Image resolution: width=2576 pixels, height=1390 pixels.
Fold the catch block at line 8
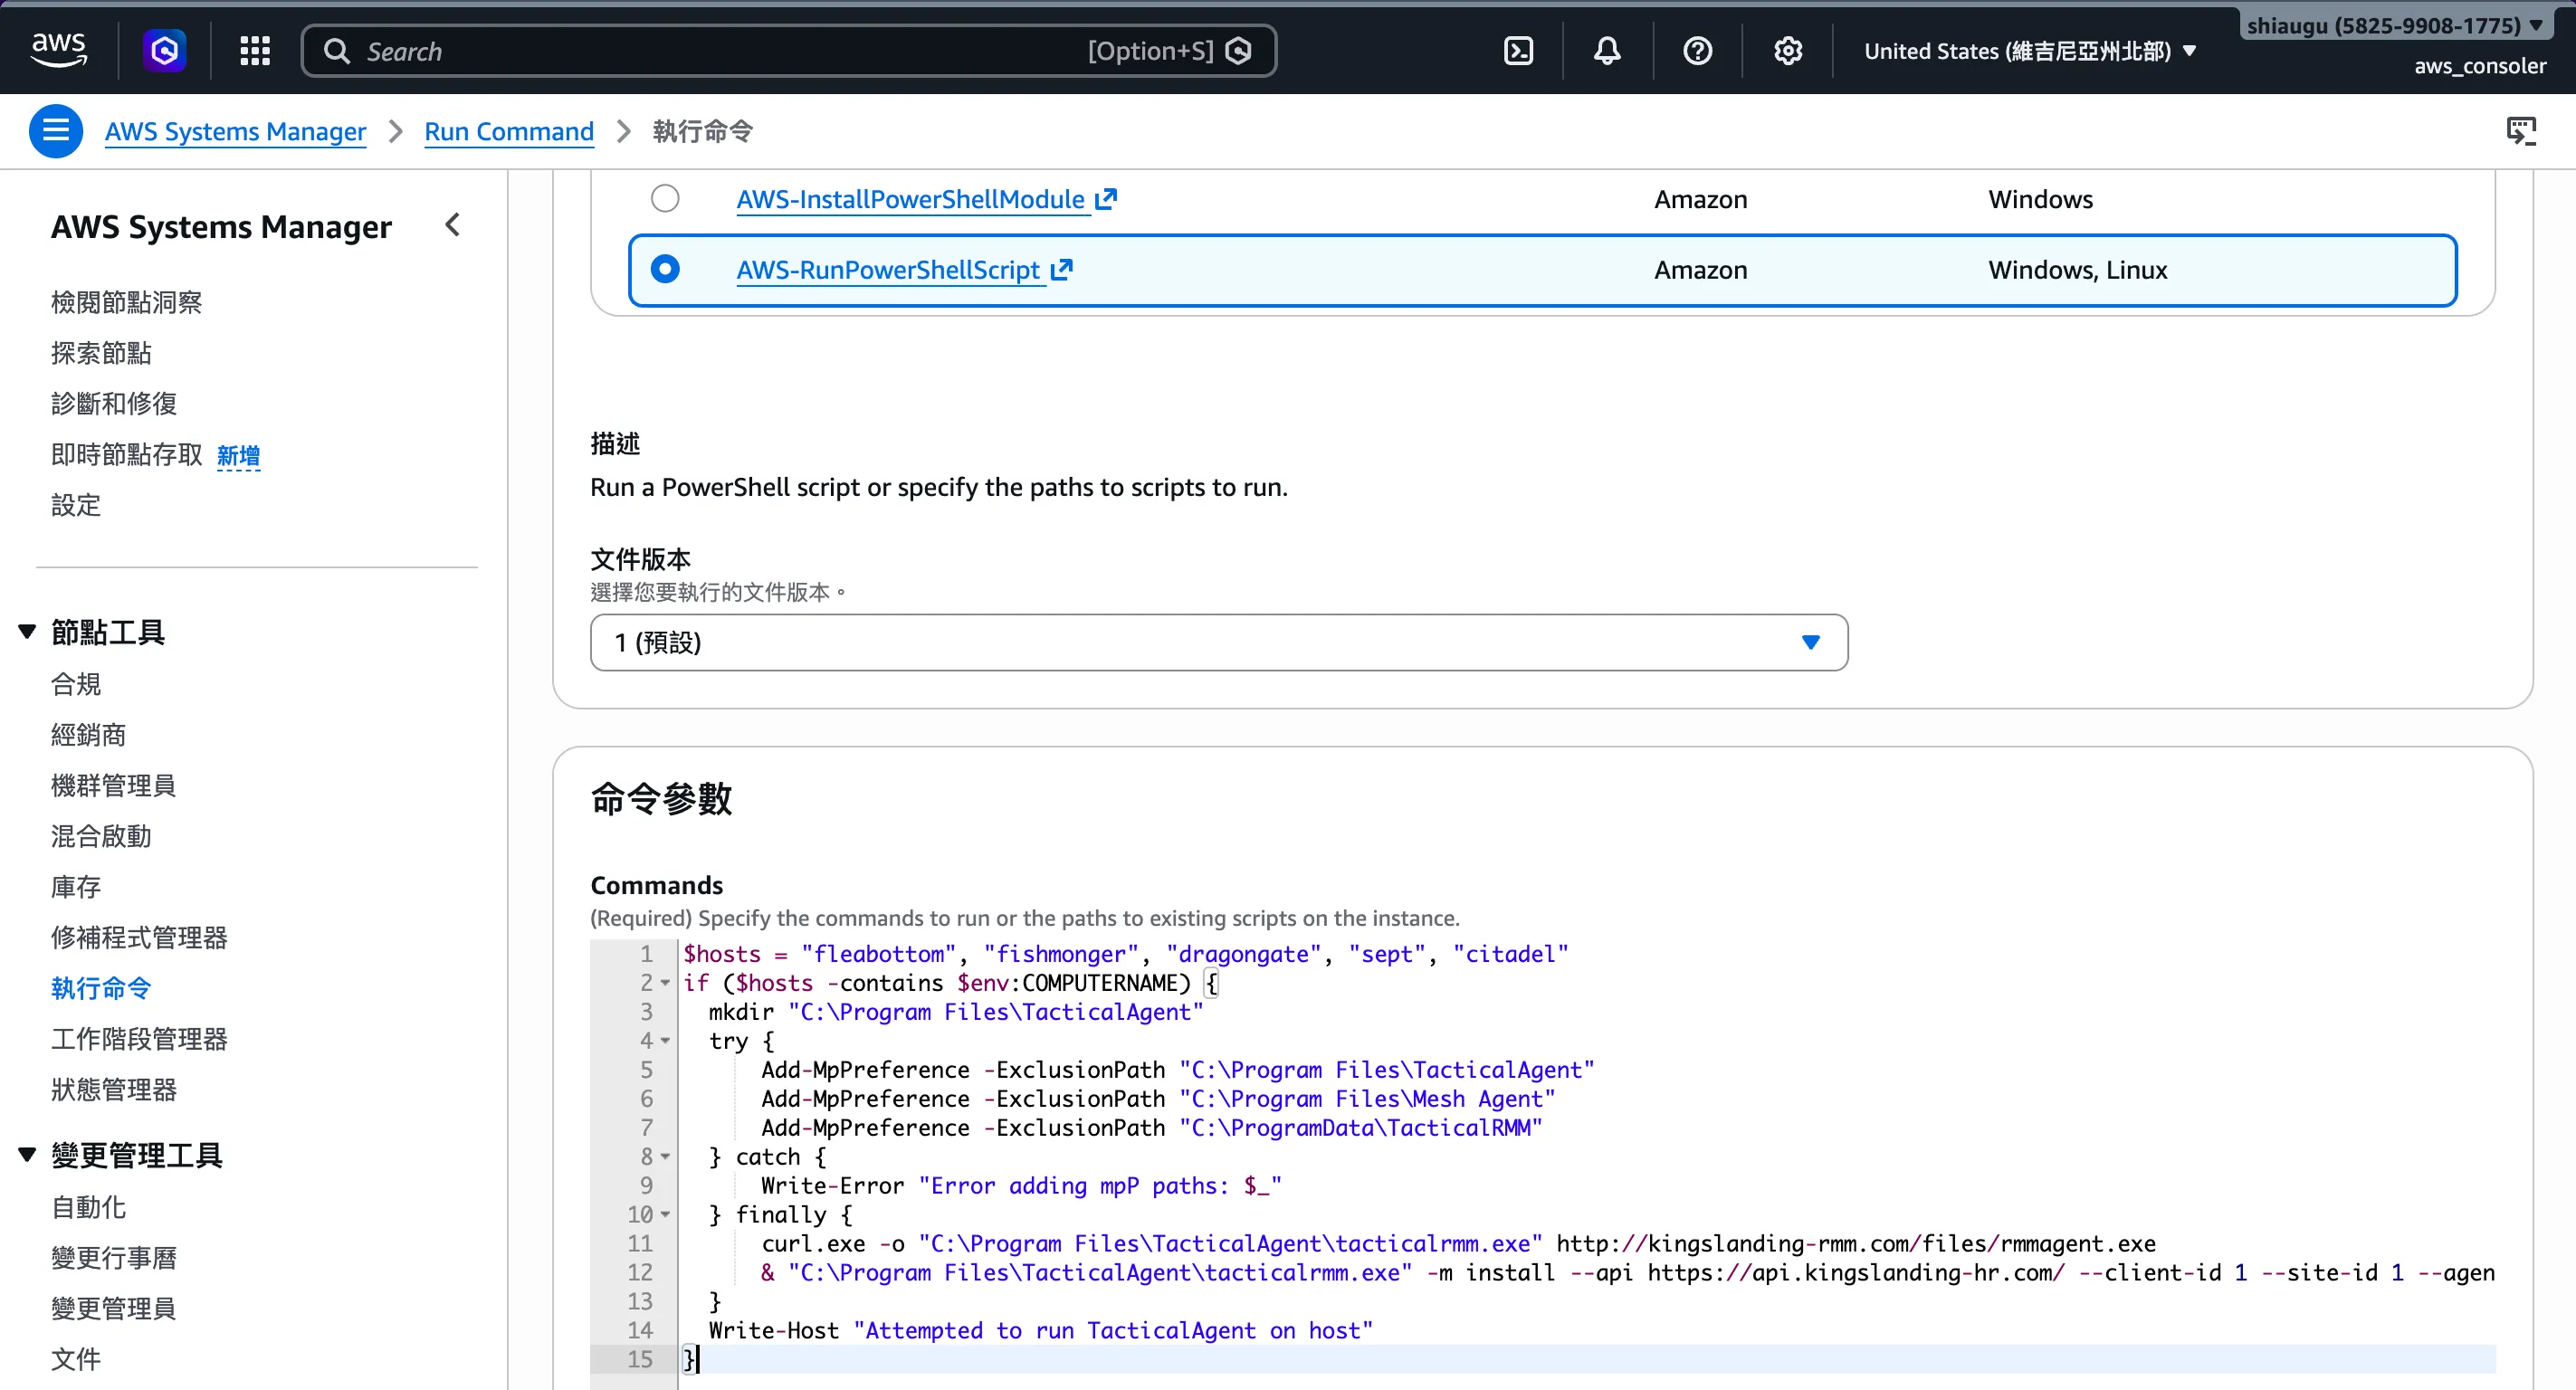(665, 1158)
